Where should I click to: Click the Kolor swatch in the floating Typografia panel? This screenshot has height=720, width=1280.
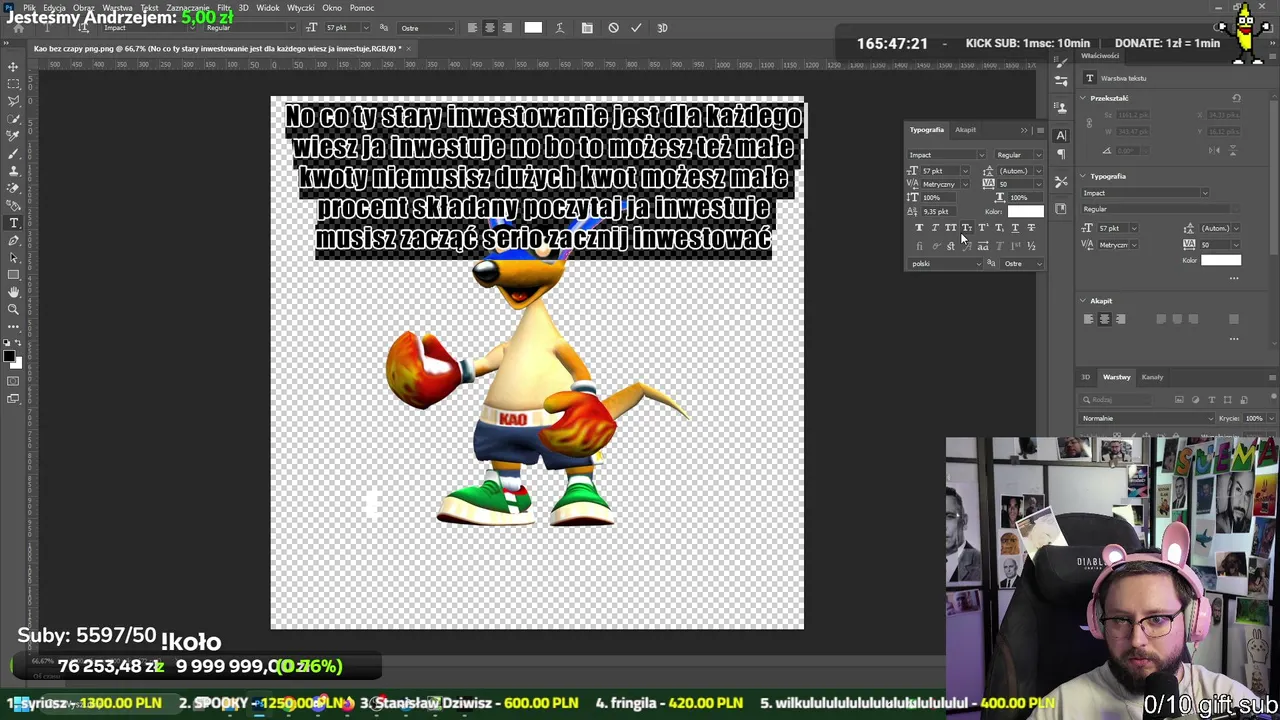(x=1025, y=212)
